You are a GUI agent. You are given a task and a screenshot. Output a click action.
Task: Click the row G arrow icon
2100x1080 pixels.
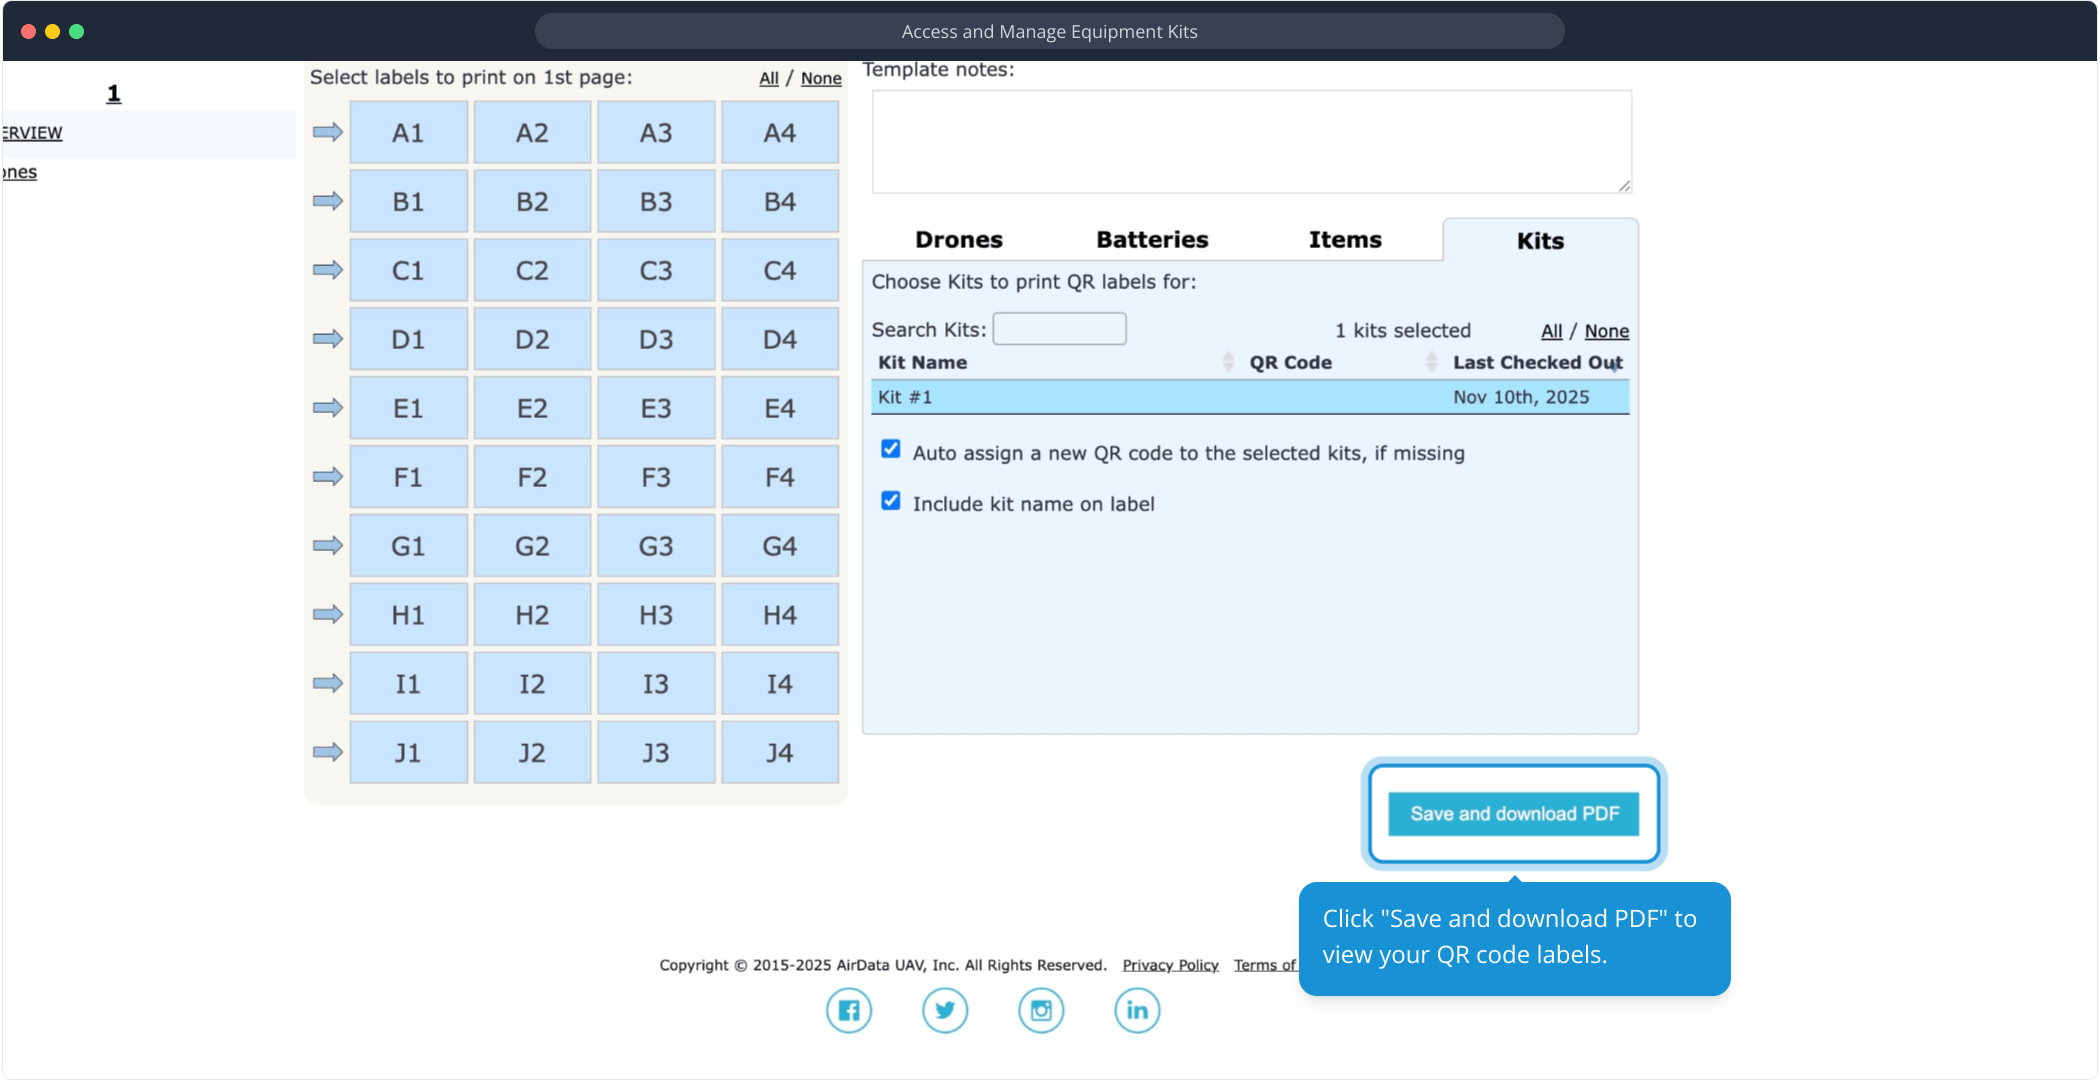[327, 545]
